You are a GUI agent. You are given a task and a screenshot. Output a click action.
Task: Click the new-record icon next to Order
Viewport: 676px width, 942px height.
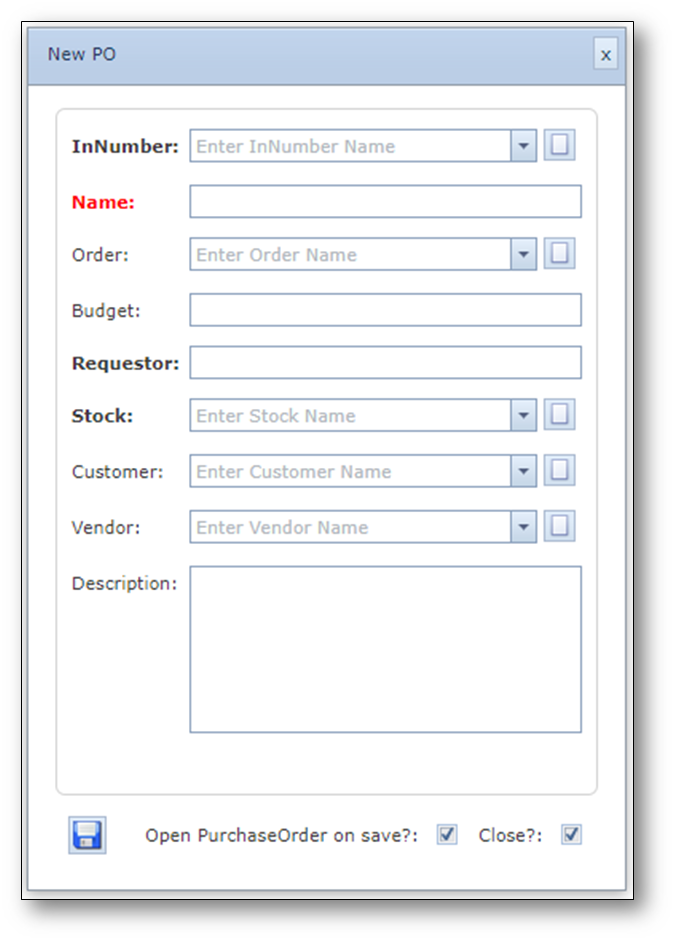[559, 253]
